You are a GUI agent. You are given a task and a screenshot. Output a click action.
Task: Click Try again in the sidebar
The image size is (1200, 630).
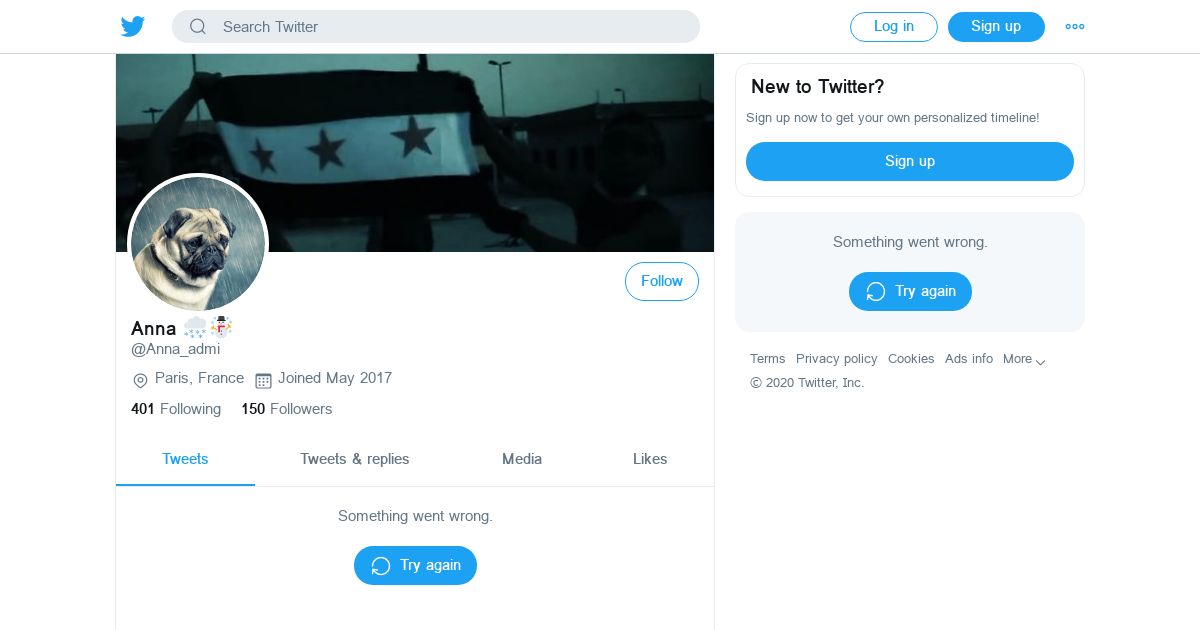point(910,291)
